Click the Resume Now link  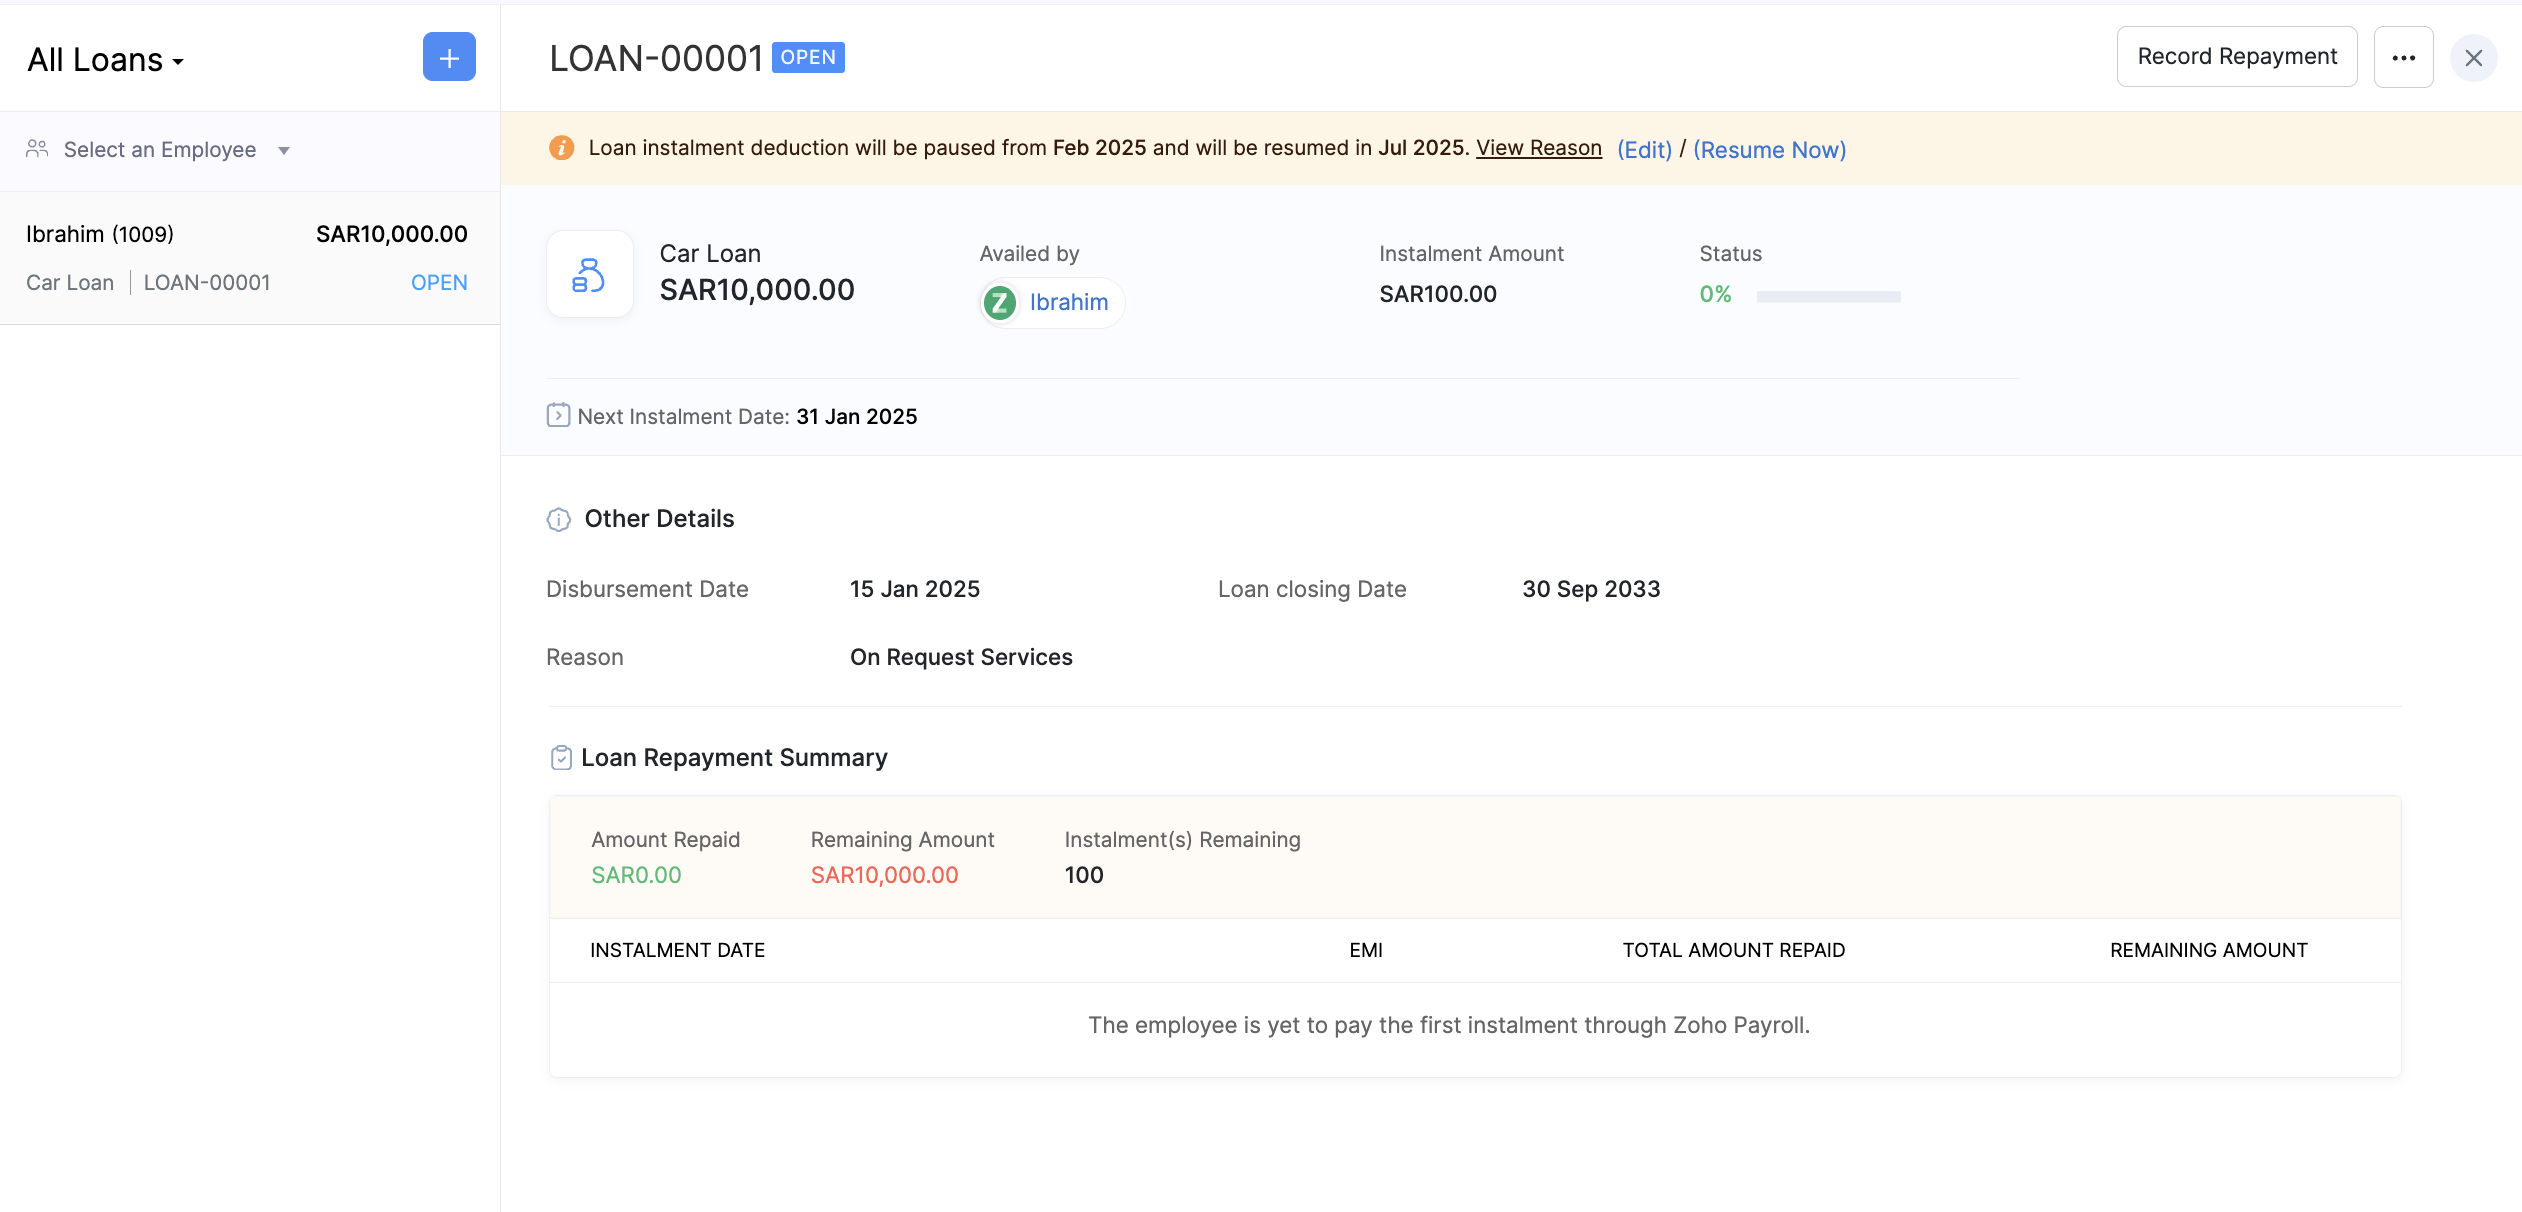click(x=1769, y=149)
